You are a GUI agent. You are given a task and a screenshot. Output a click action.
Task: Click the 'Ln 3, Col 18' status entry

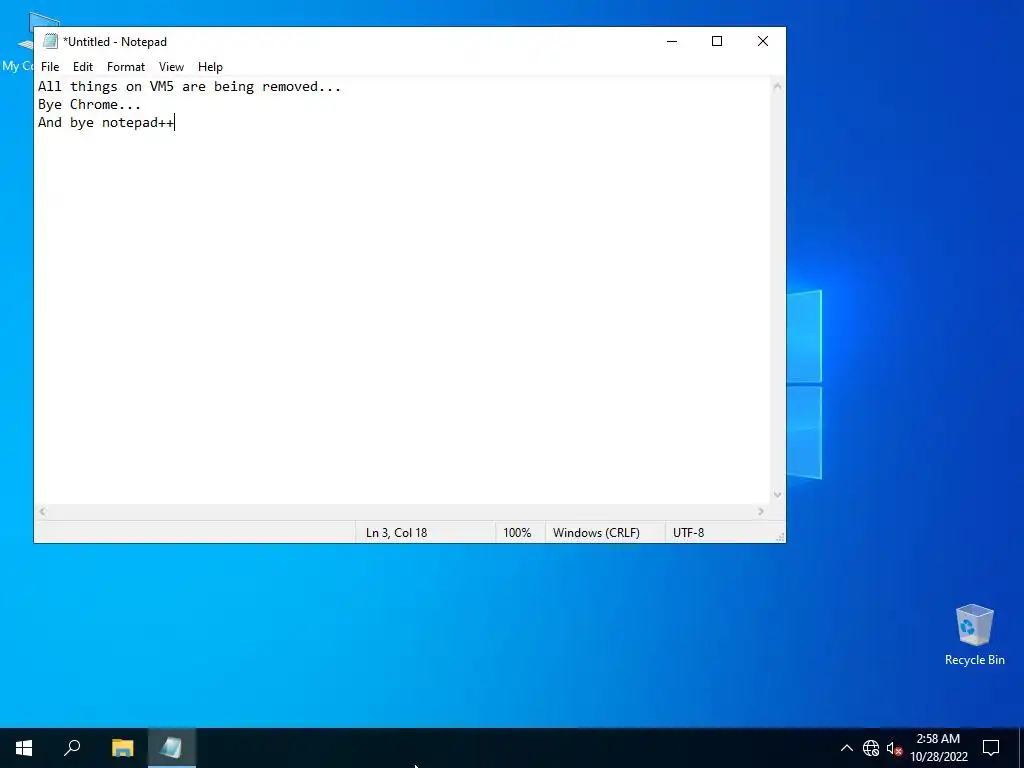click(x=396, y=533)
